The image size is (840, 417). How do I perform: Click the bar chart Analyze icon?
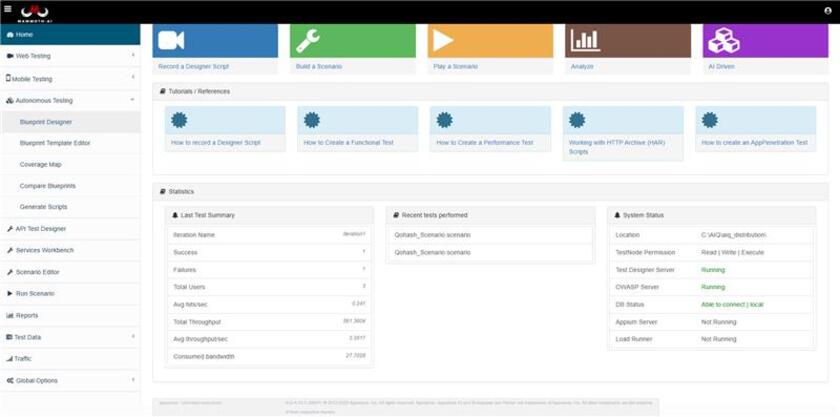tap(586, 41)
